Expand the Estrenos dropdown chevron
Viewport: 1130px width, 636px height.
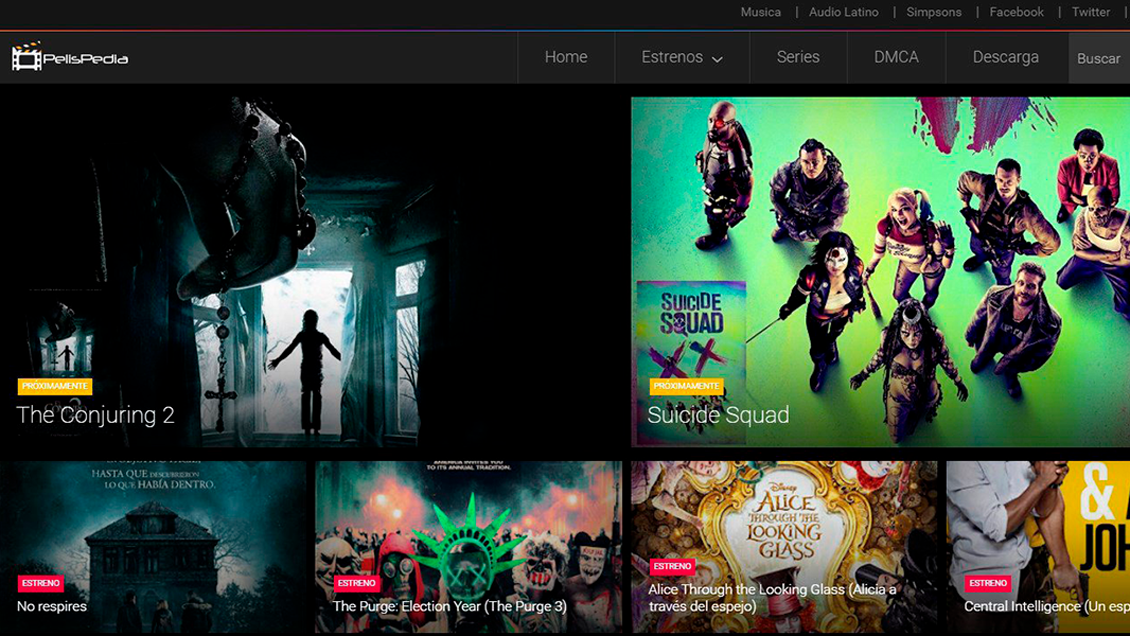717,59
